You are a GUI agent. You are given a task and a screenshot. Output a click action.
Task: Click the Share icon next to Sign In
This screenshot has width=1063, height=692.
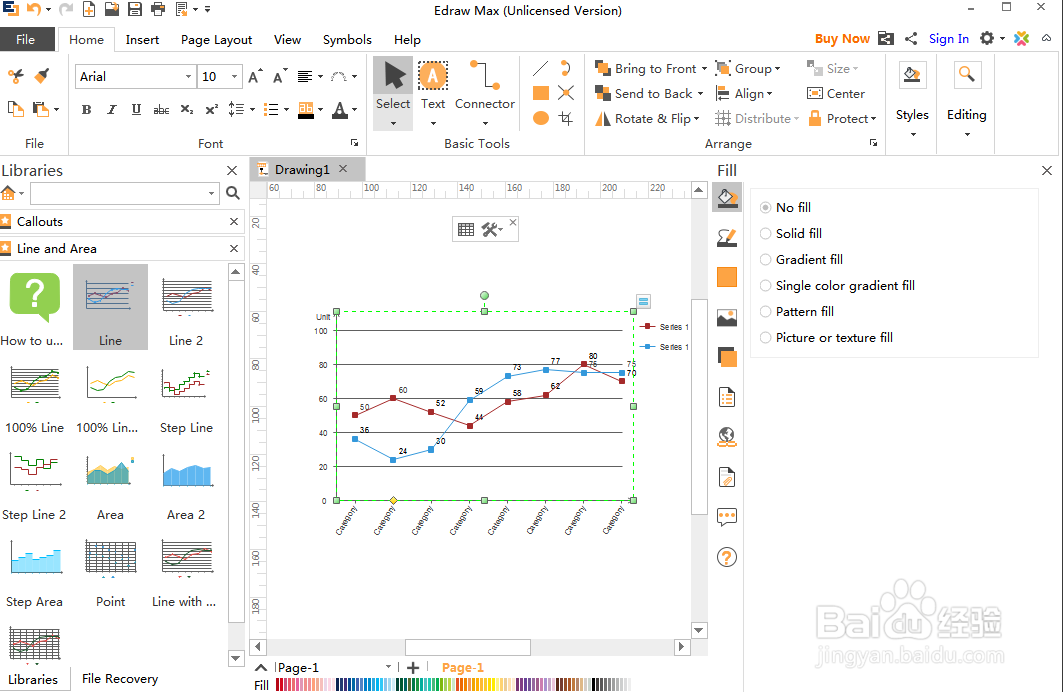point(911,39)
